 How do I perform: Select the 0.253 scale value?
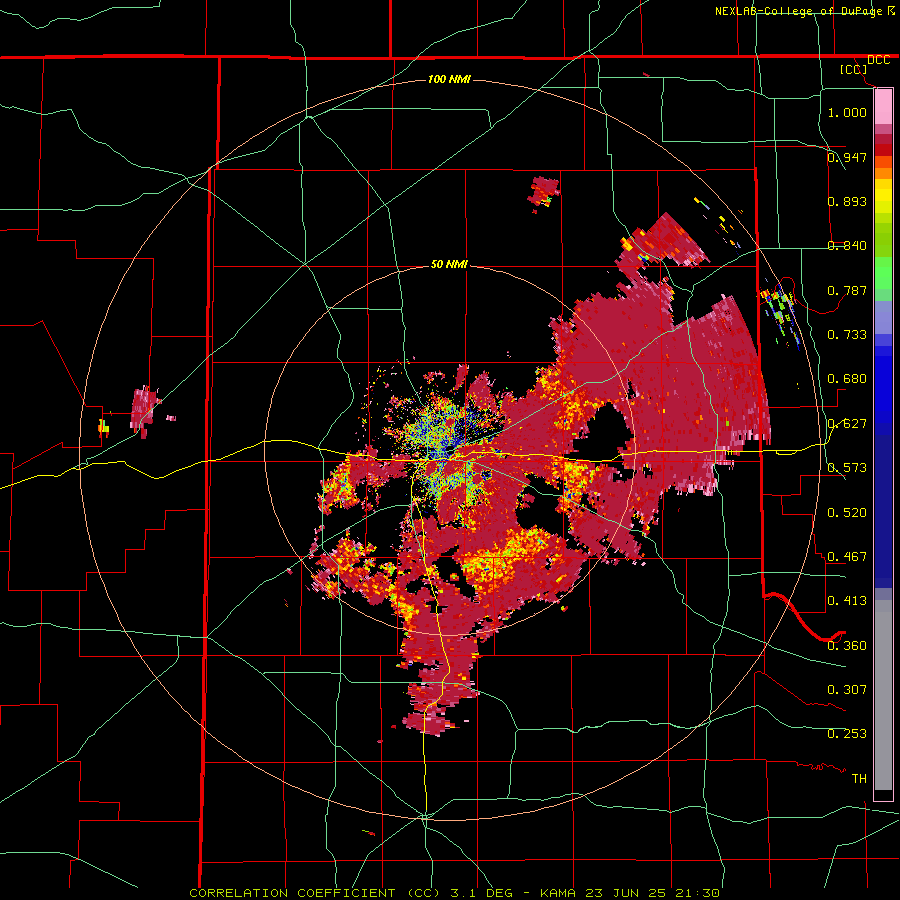(847, 734)
